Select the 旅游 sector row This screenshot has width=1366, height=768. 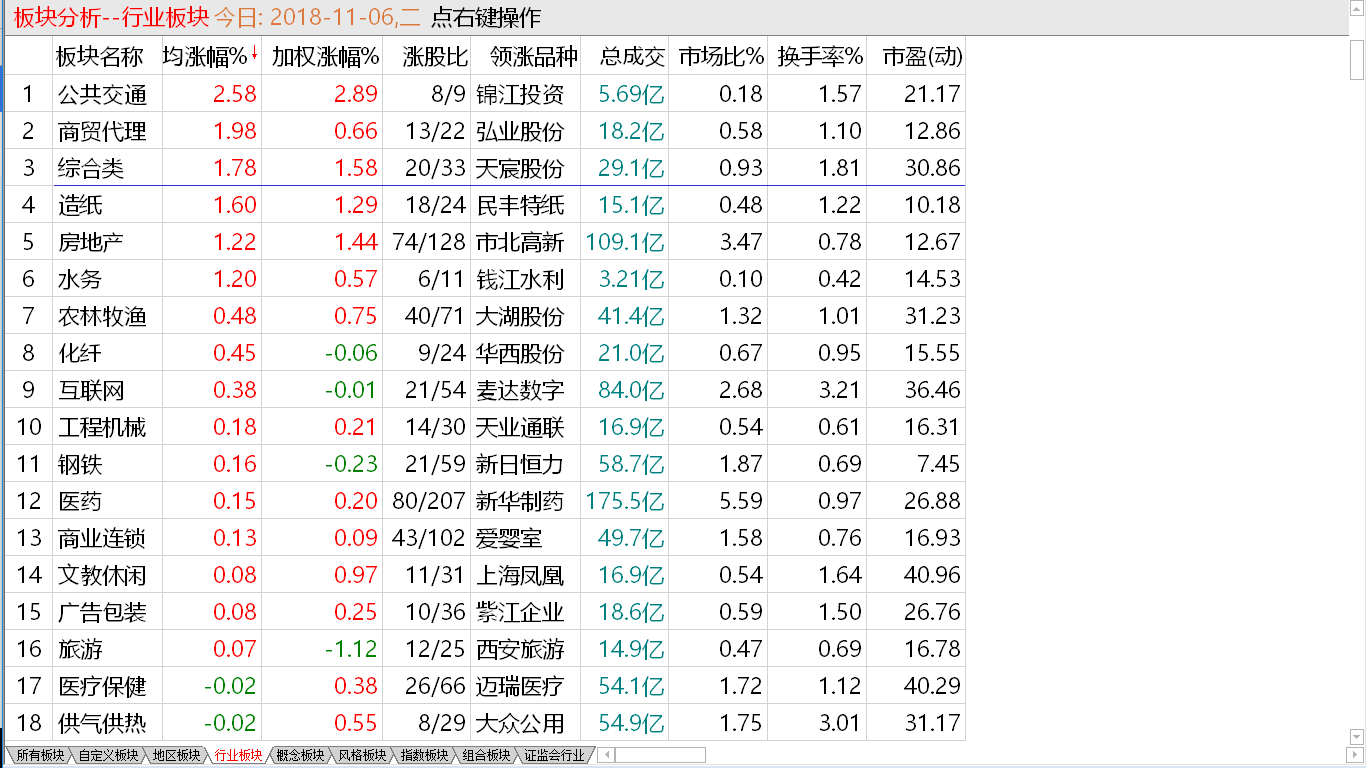486,649
